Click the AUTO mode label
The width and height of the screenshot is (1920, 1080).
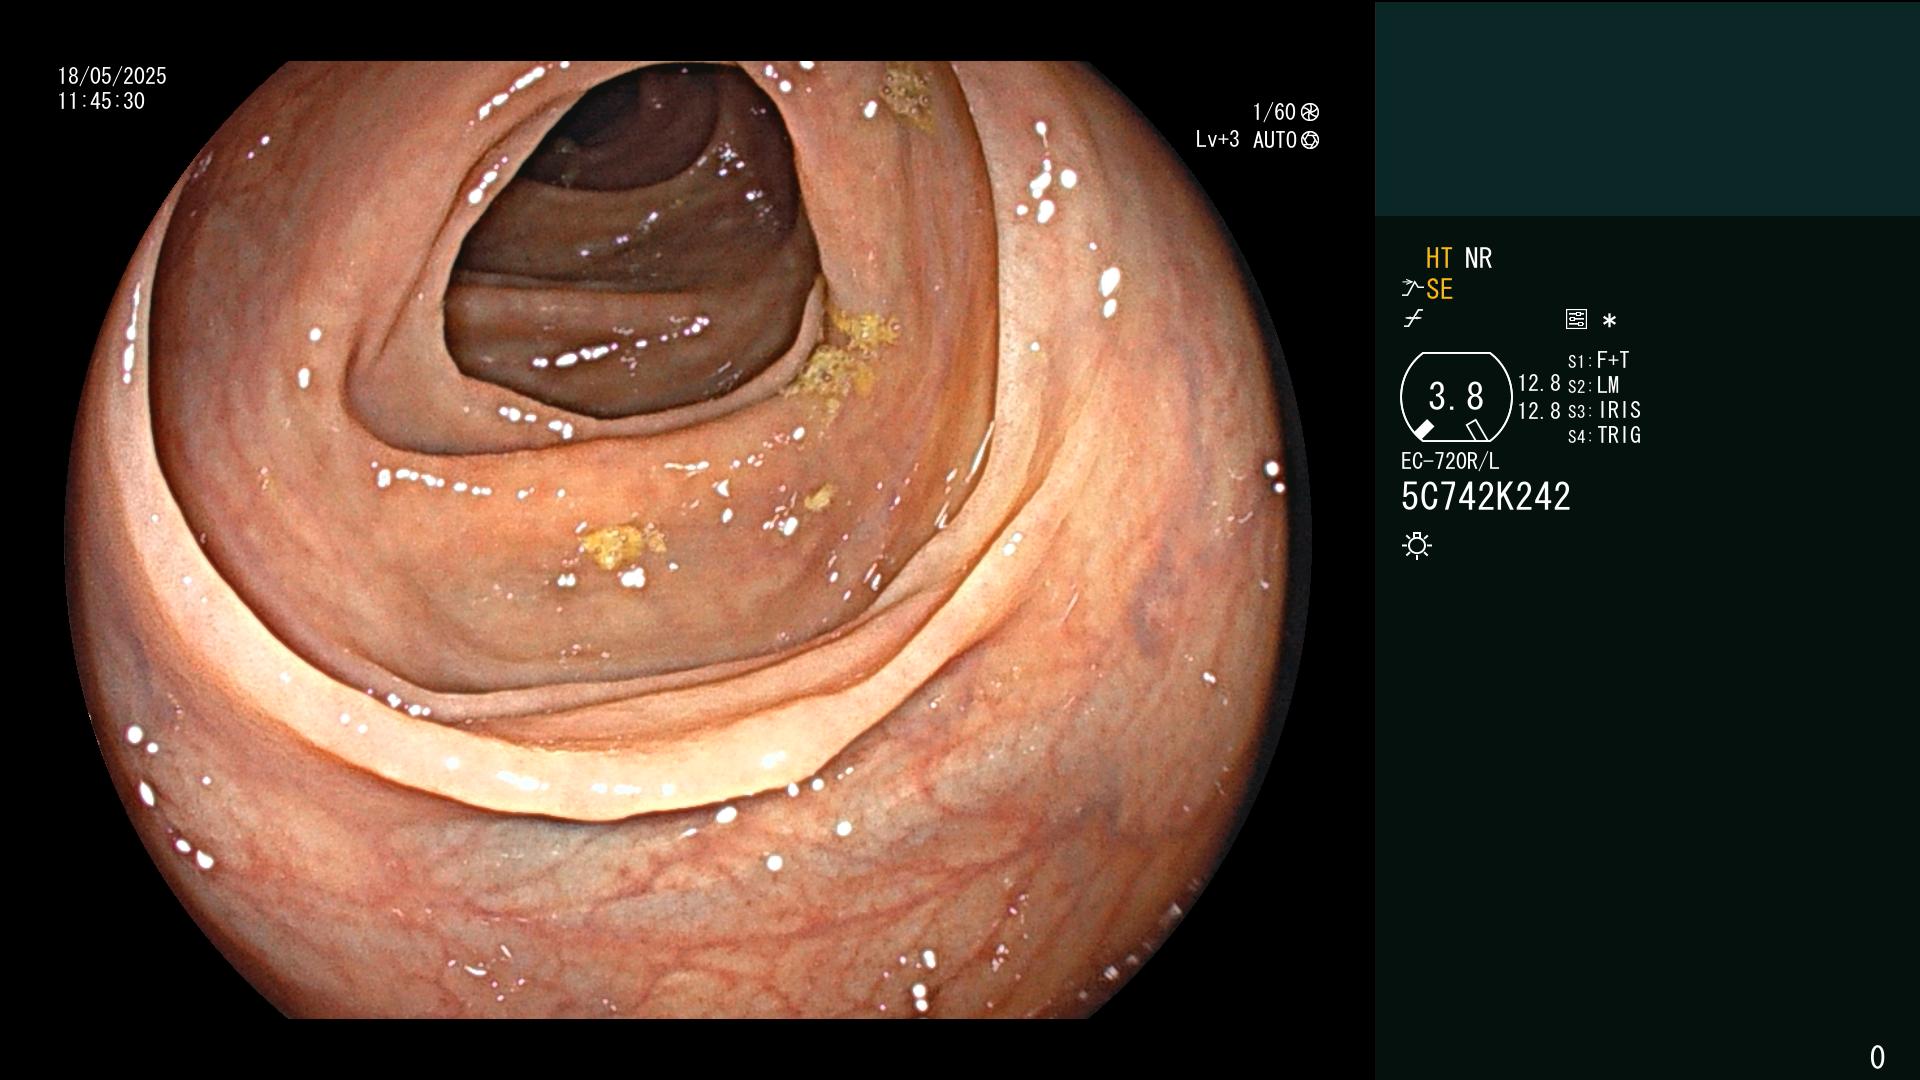point(1275,140)
